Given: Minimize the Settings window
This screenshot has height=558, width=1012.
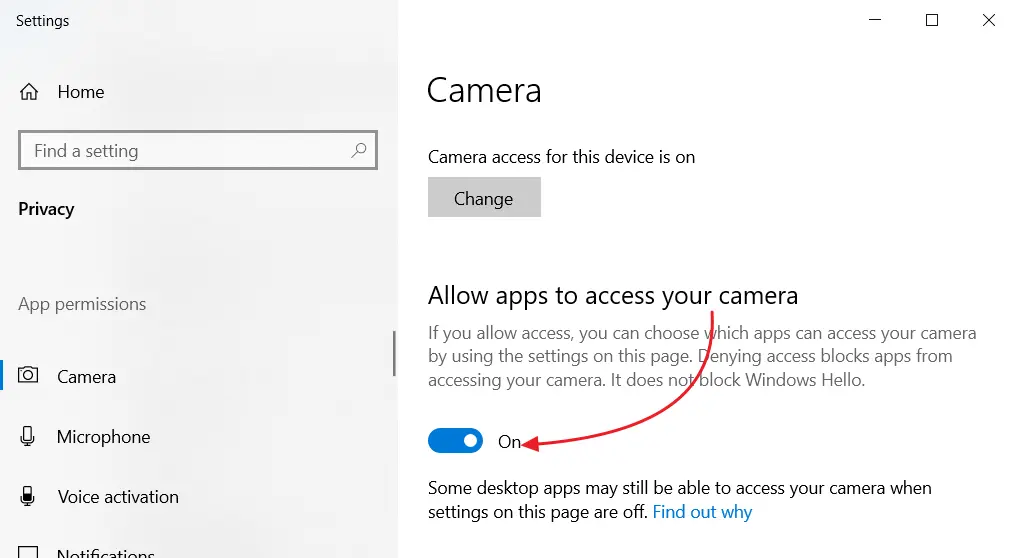Looking at the screenshot, I should 875,20.
